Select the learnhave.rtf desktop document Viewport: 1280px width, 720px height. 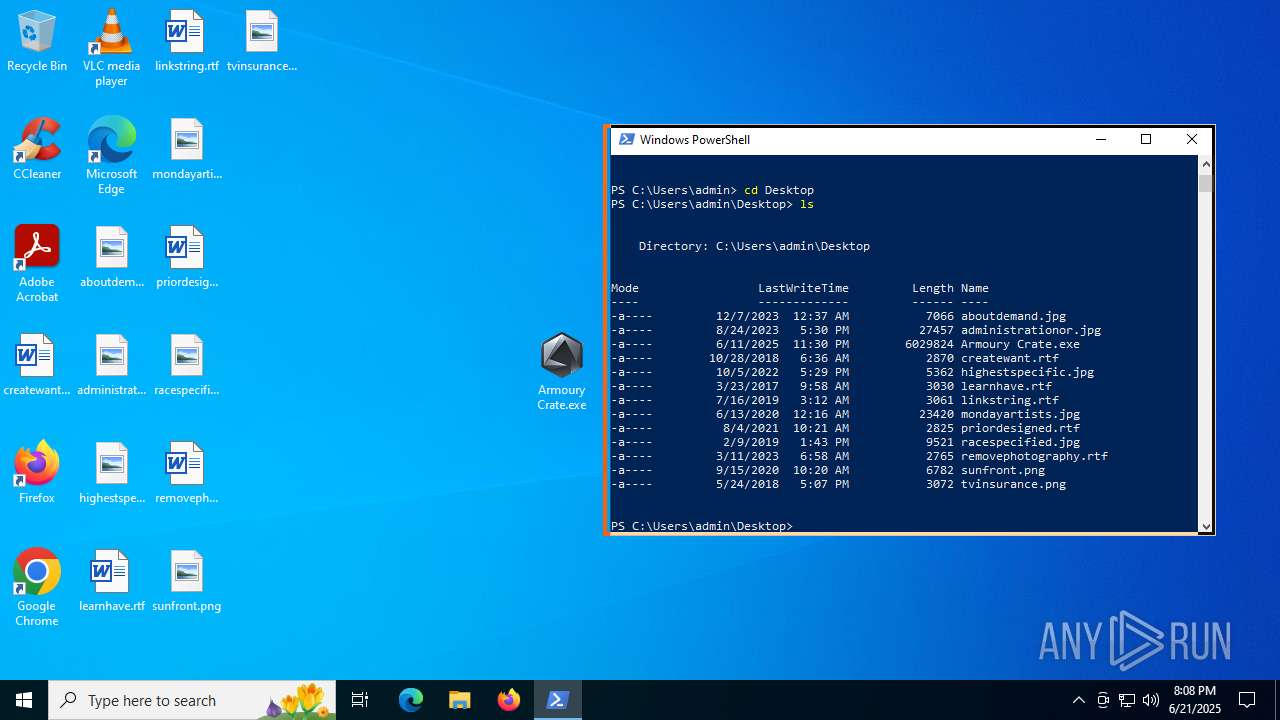pyautogui.click(x=111, y=582)
